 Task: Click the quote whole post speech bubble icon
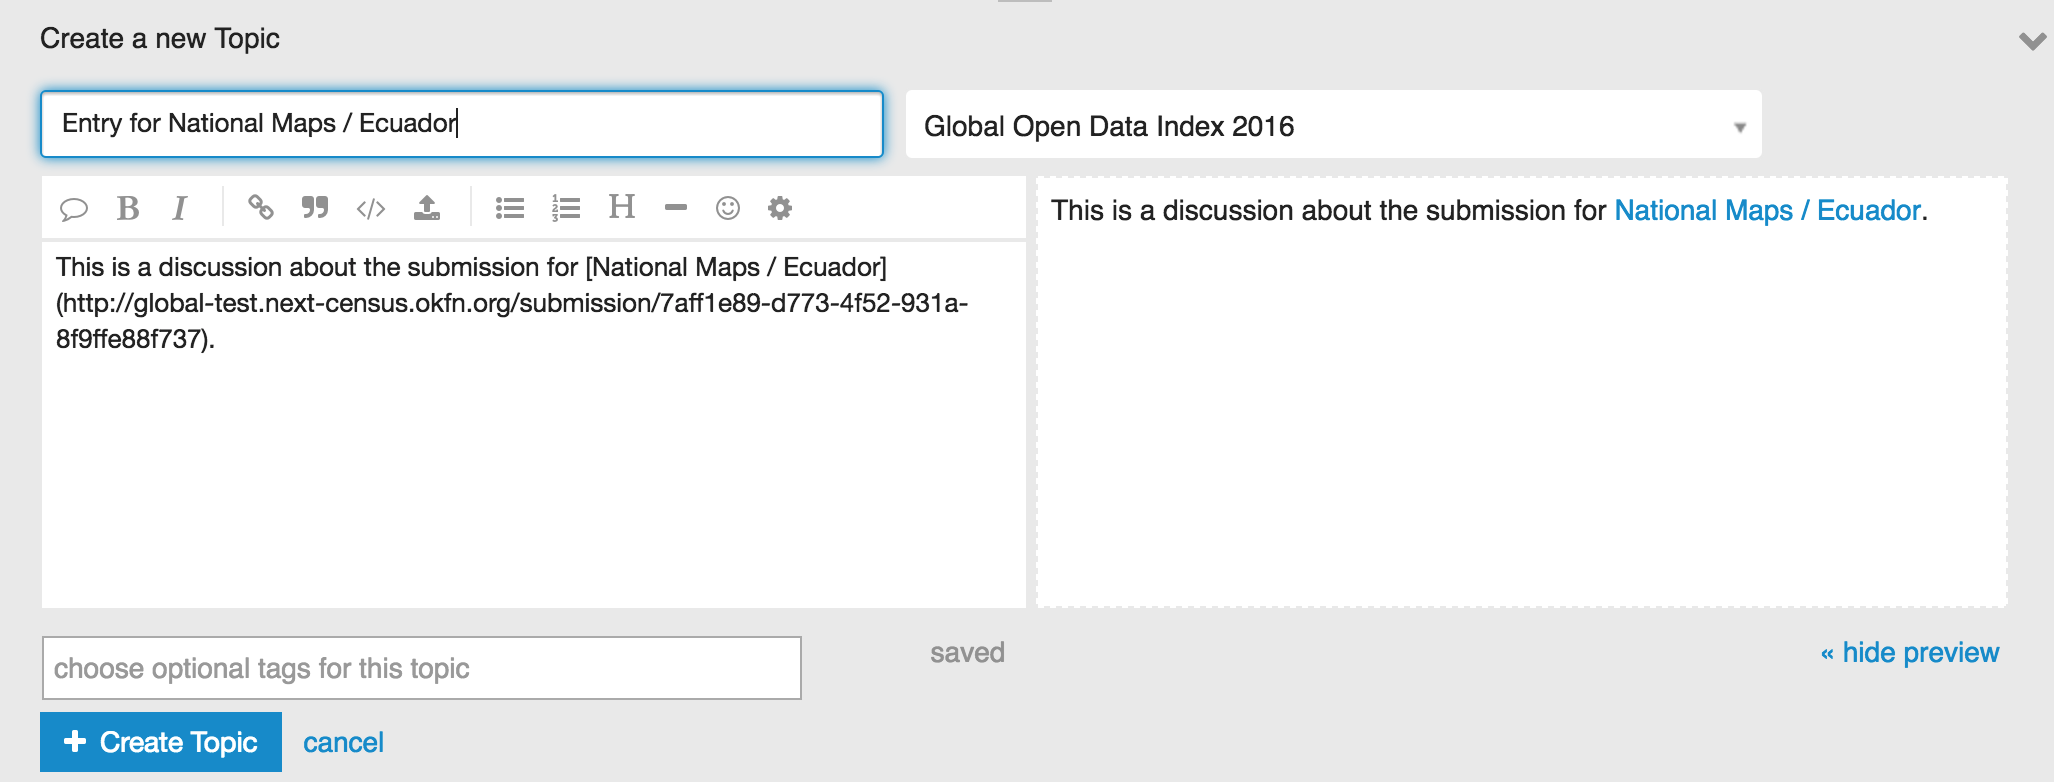click(74, 208)
